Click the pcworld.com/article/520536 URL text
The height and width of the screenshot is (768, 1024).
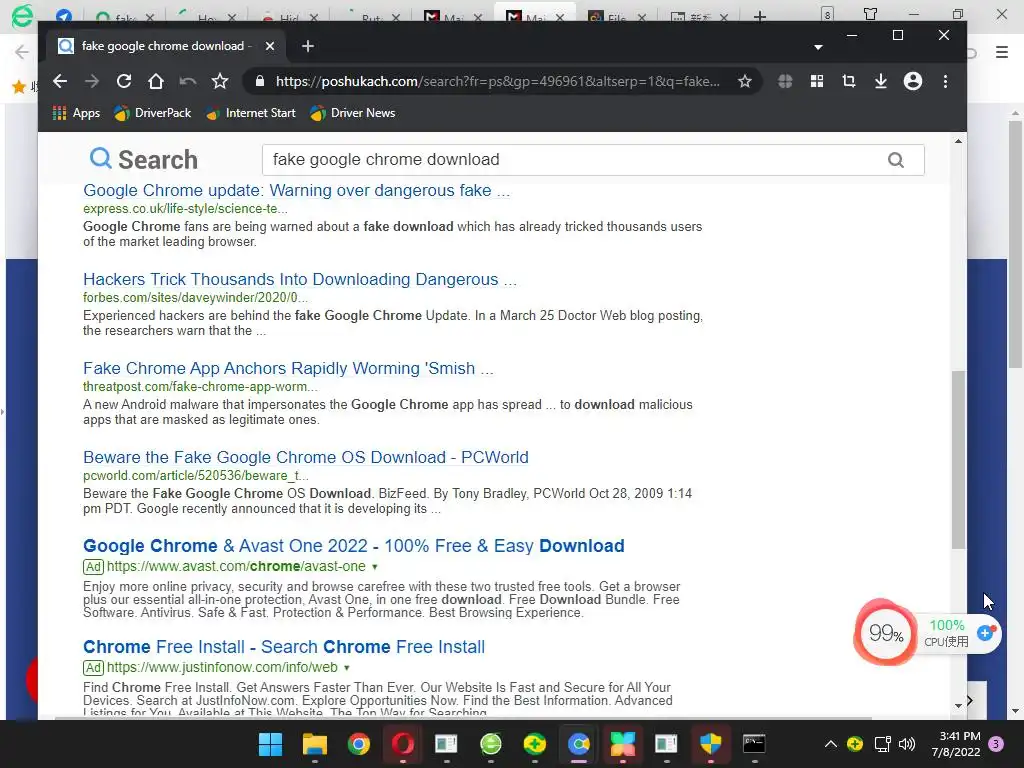coord(195,476)
